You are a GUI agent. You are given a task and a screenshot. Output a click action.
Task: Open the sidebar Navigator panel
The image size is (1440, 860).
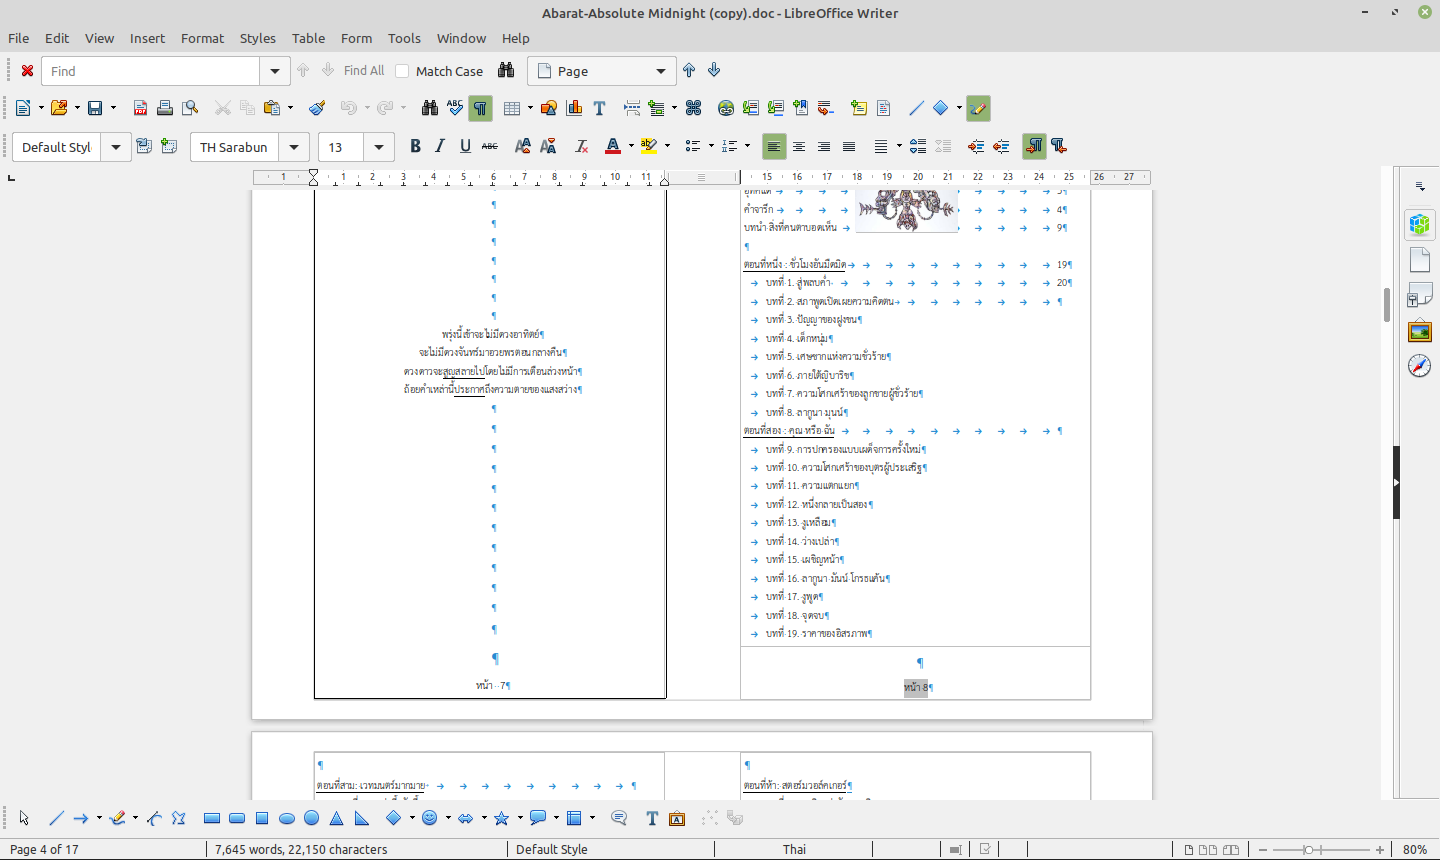coord(1419,366)
